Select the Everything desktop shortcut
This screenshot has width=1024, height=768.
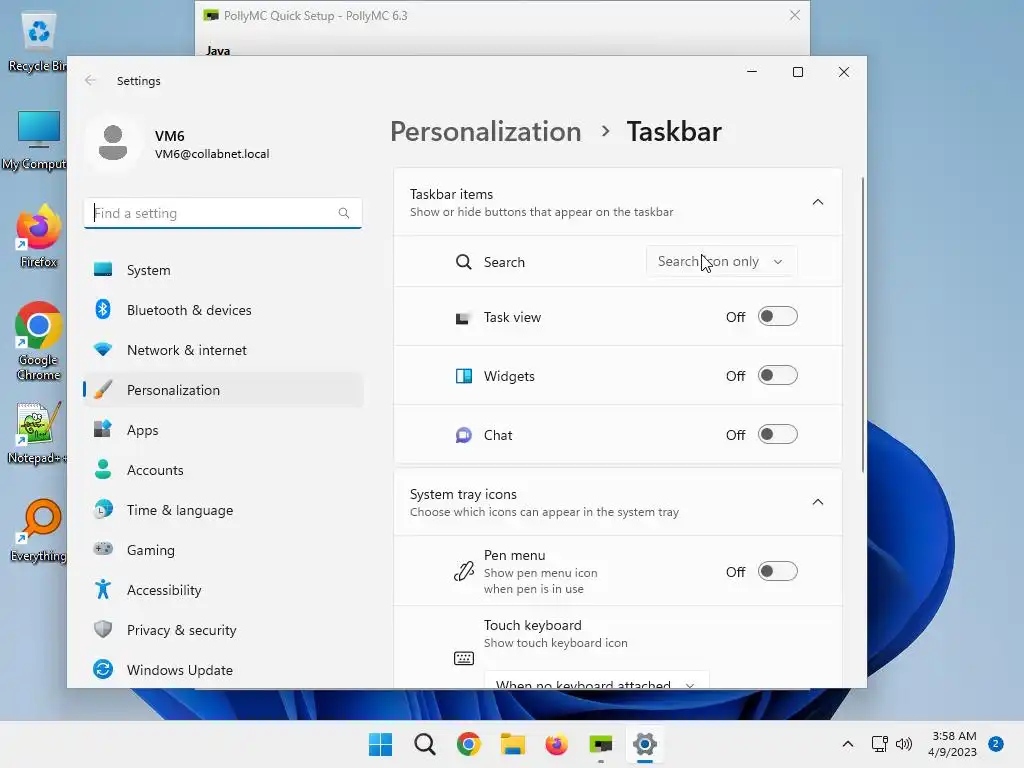tap(38, 530)
